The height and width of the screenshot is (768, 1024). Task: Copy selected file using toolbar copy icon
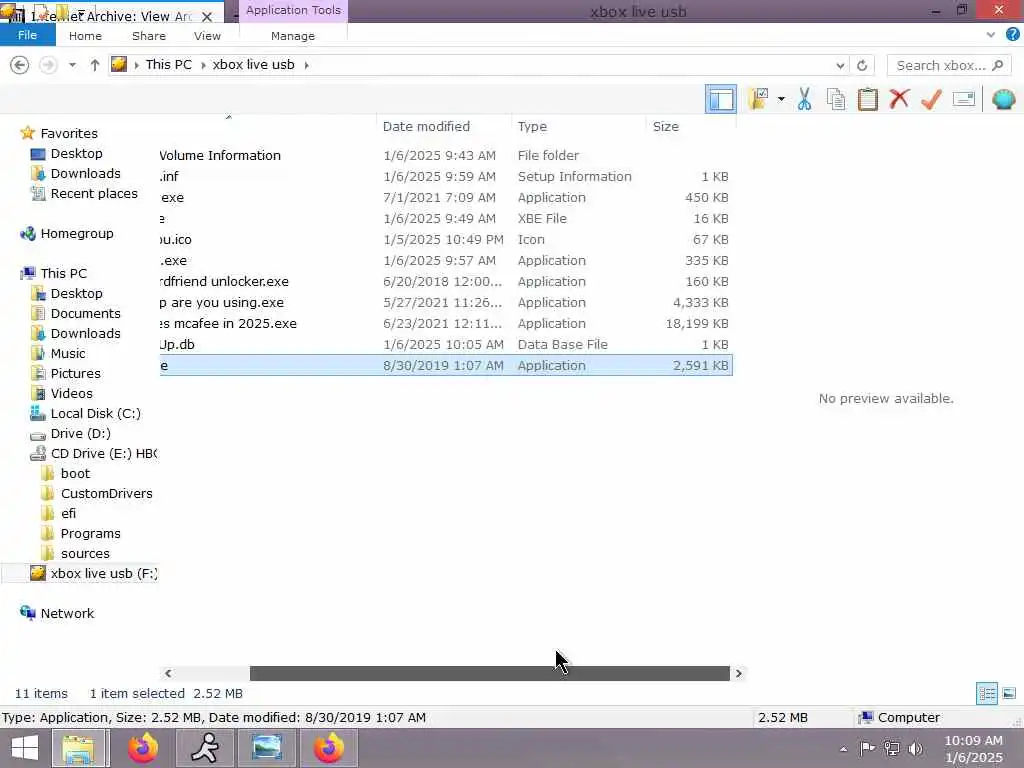(836, 99)
